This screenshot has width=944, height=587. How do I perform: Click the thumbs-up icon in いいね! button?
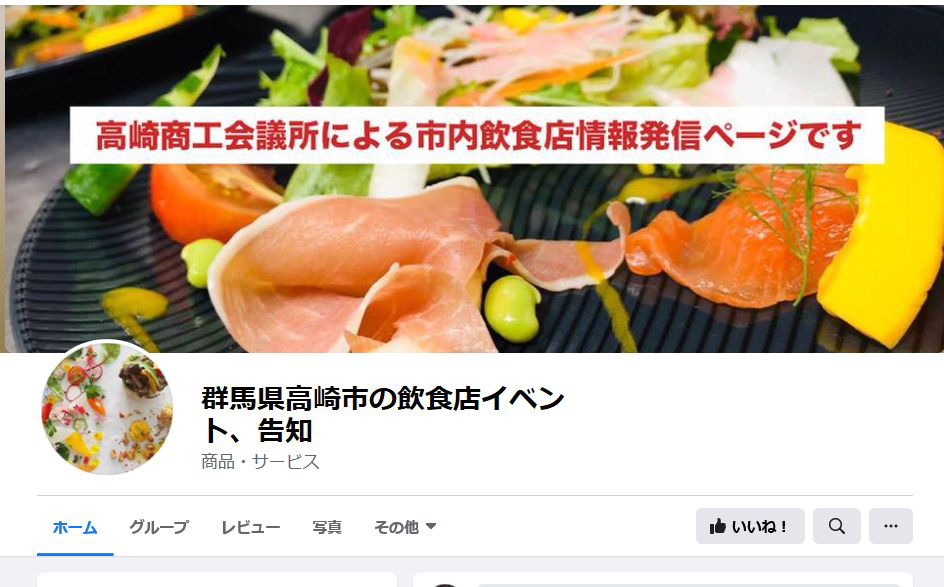(717, 527)
